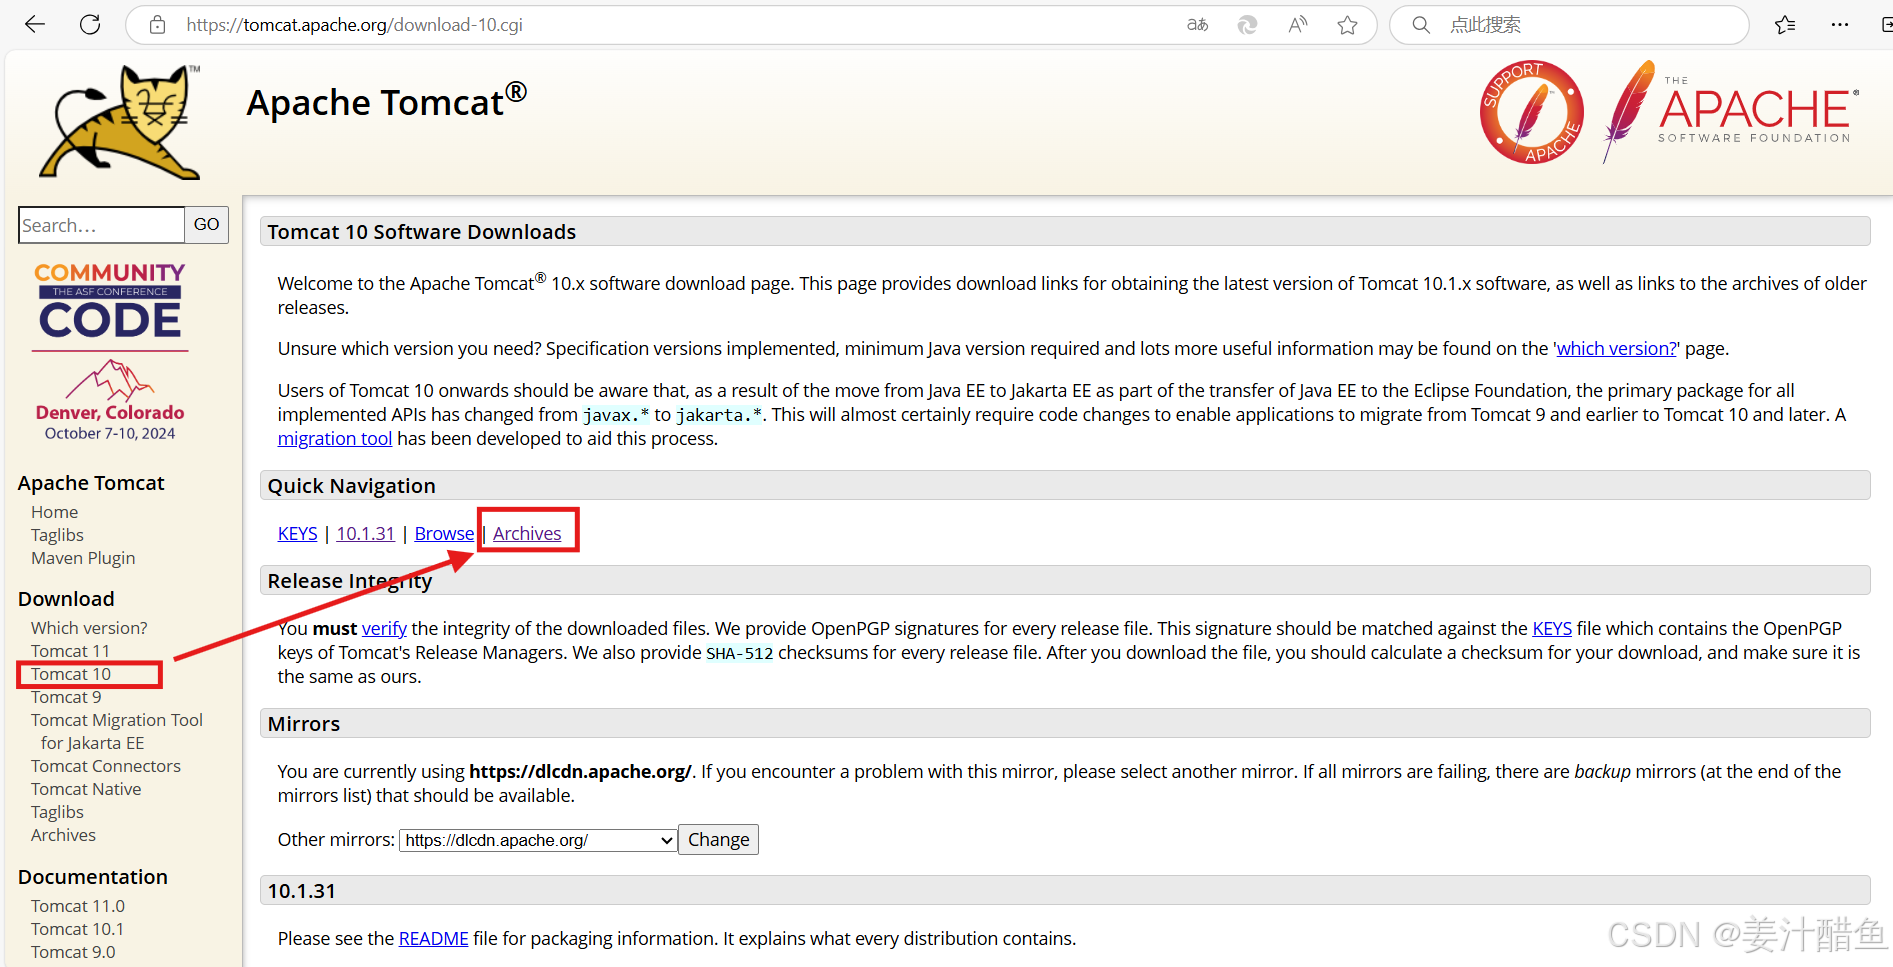Image resolution: width=1893 pixels, height=967 pixels.
Task: Open the KEYS link in Release Integrity
Action: [1552, 629]
